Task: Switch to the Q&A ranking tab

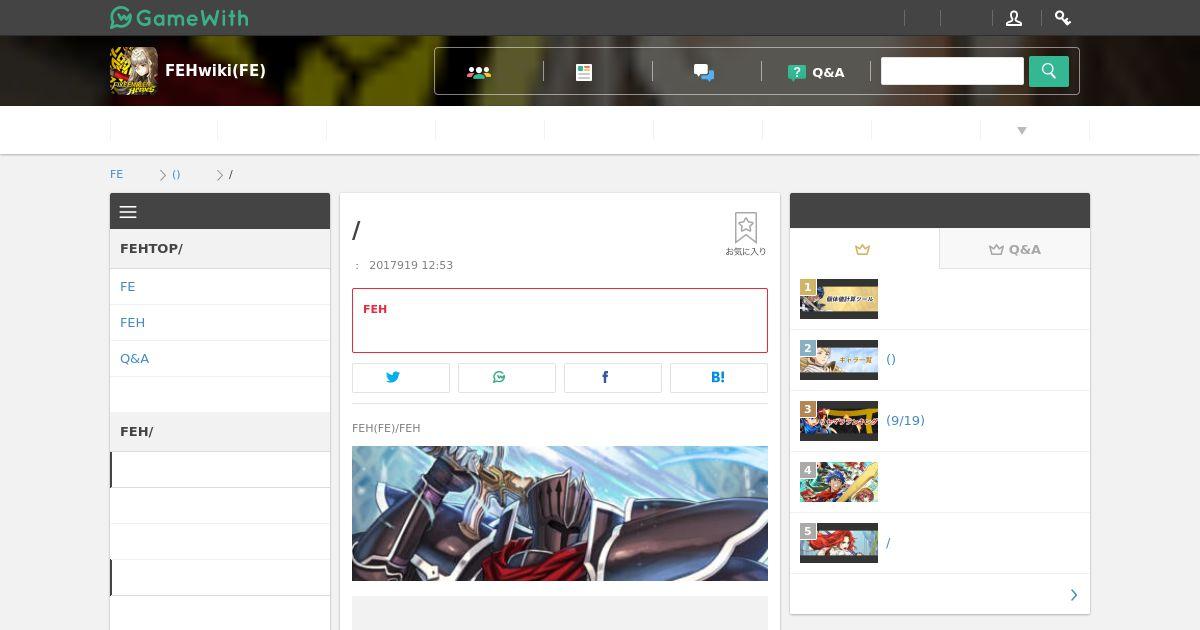Action: tap(1015, 249)
